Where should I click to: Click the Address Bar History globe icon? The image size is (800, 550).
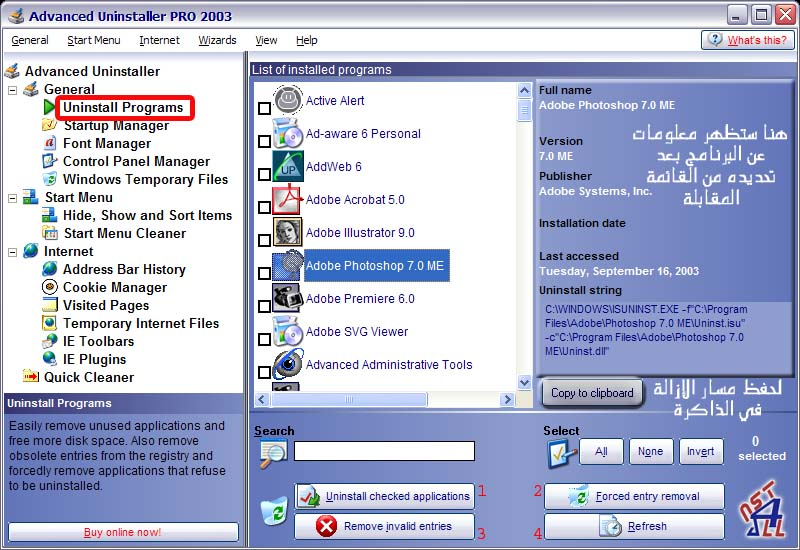(x=49, y=268)
